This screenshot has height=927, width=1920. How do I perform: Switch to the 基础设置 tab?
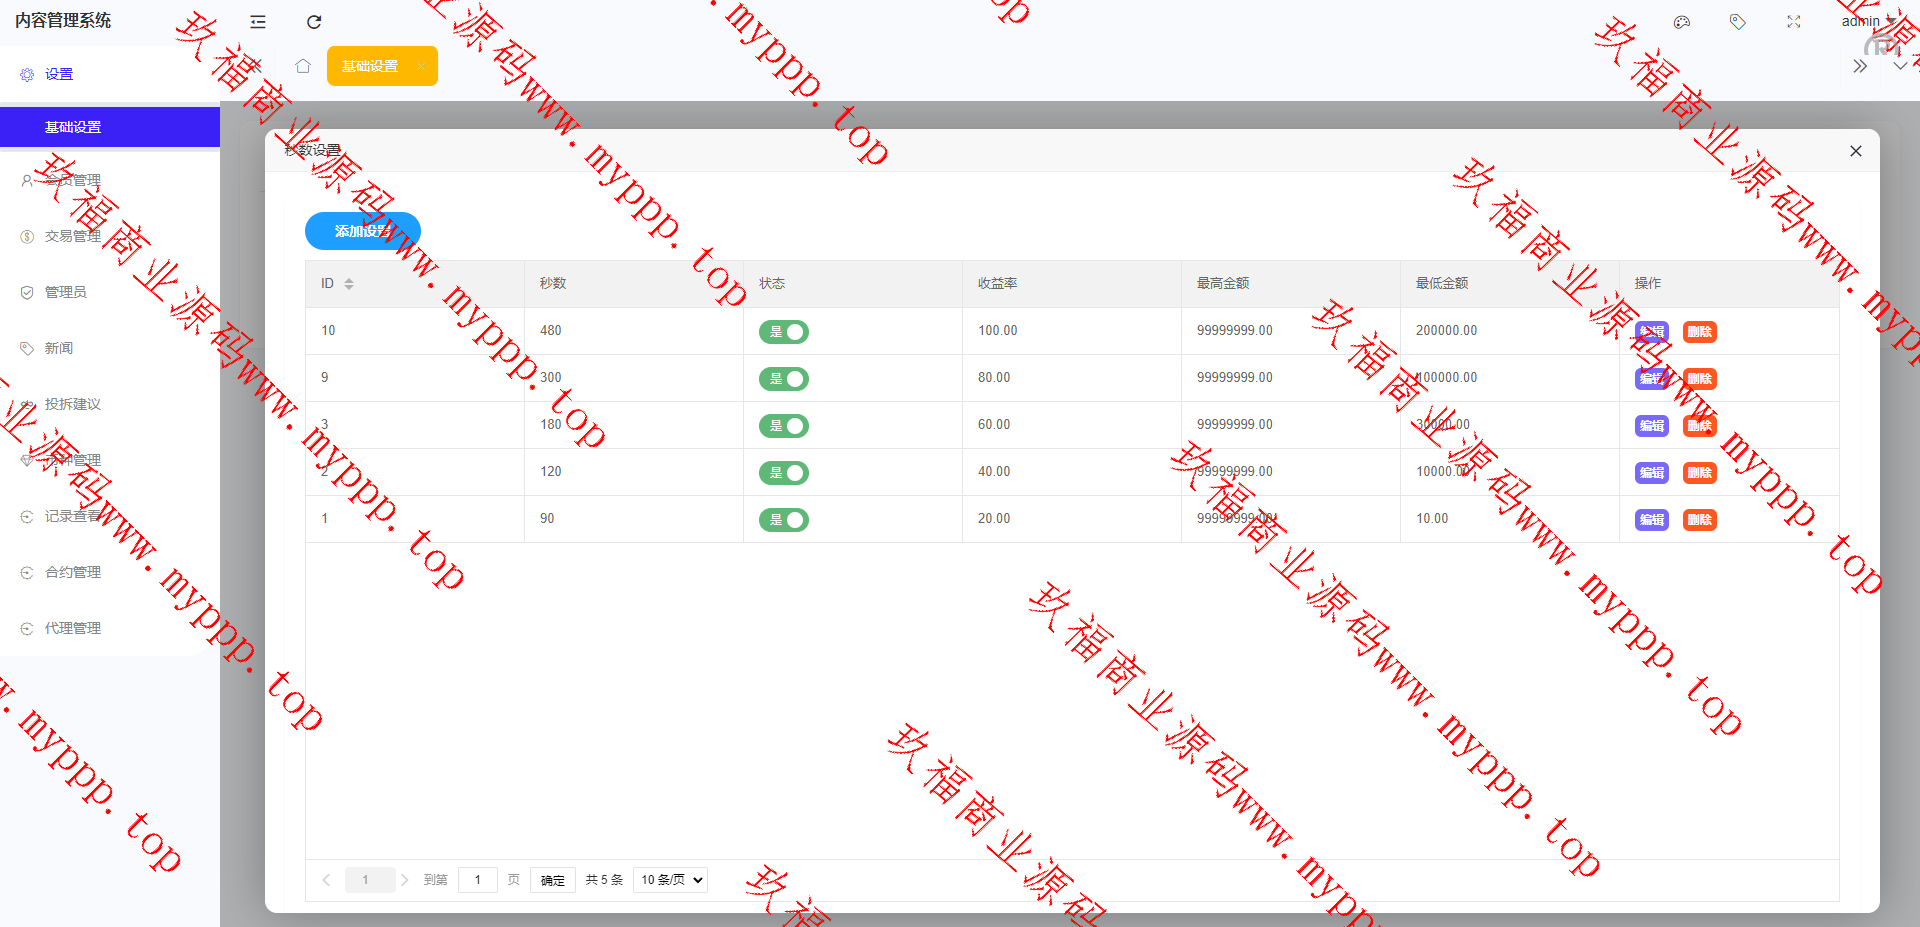click(x=370, y=66)
